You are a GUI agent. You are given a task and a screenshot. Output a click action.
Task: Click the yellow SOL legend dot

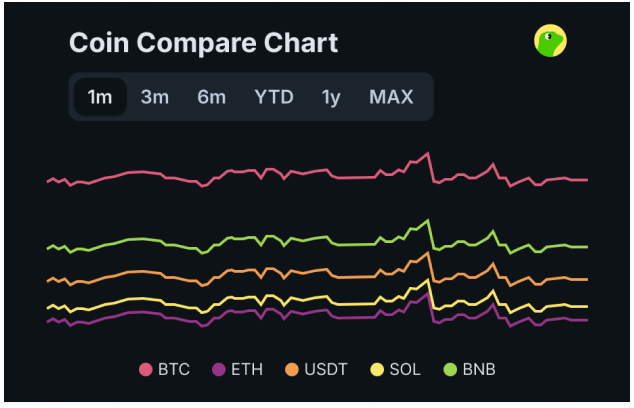point(378,370)
